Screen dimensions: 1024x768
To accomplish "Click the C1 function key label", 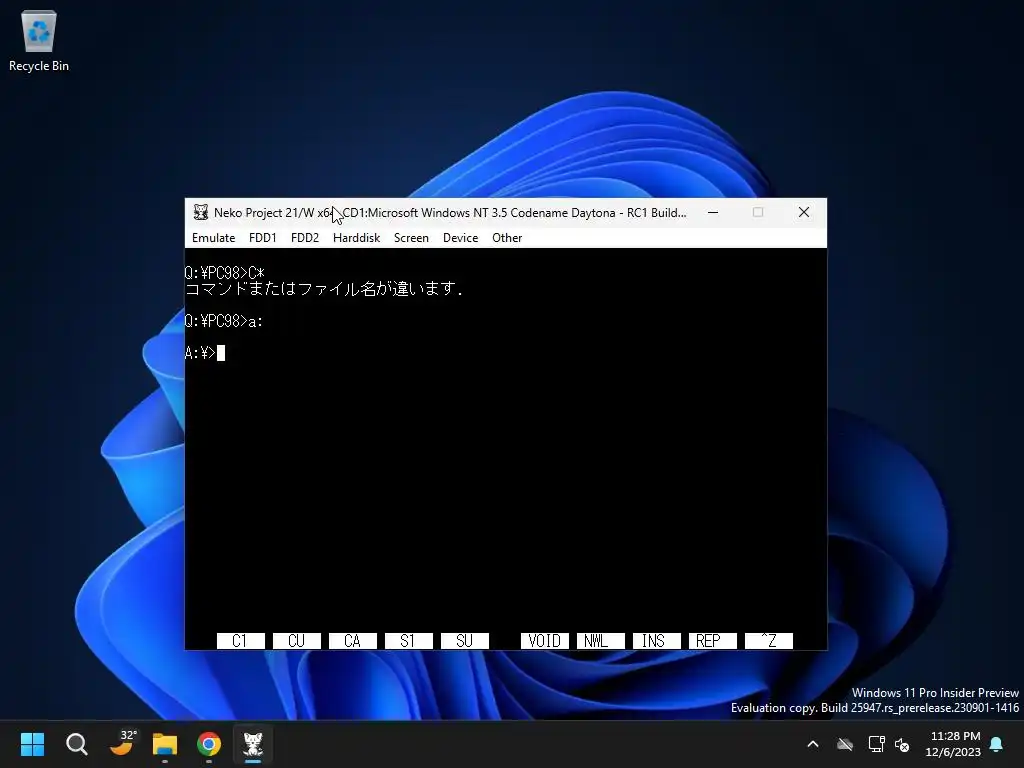I will pos(240,641).
